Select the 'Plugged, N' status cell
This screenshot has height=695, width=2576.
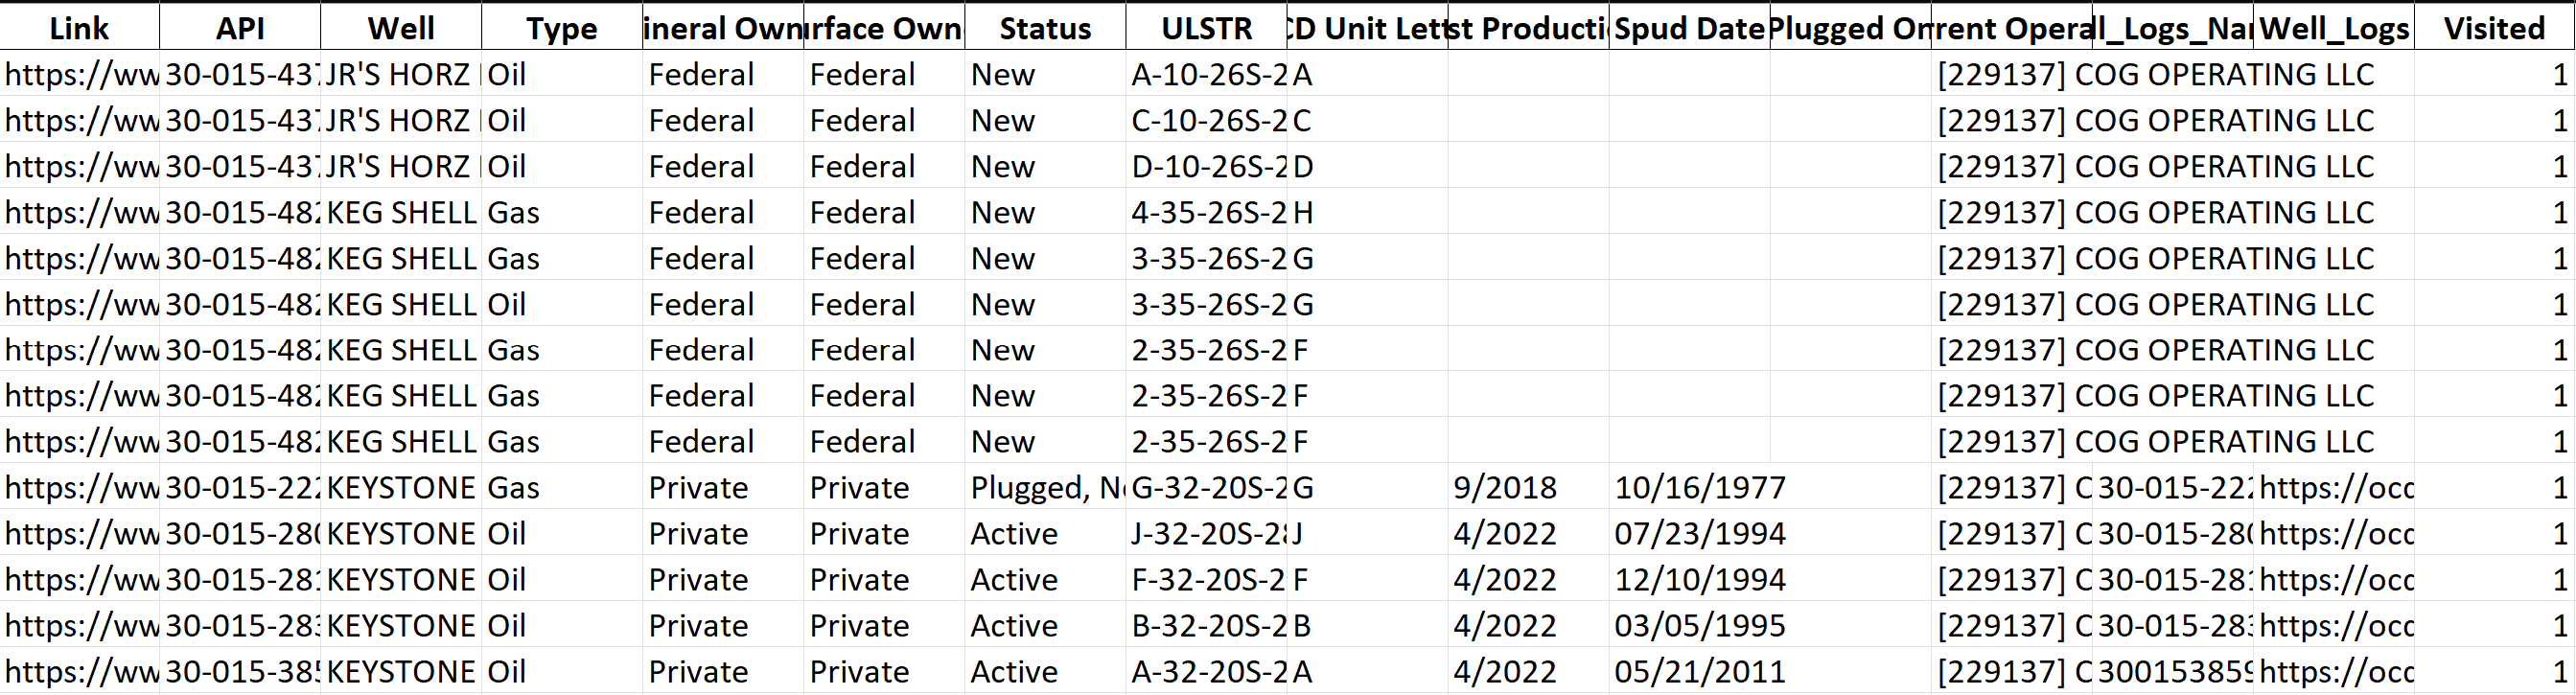[x=1045, y=488]
